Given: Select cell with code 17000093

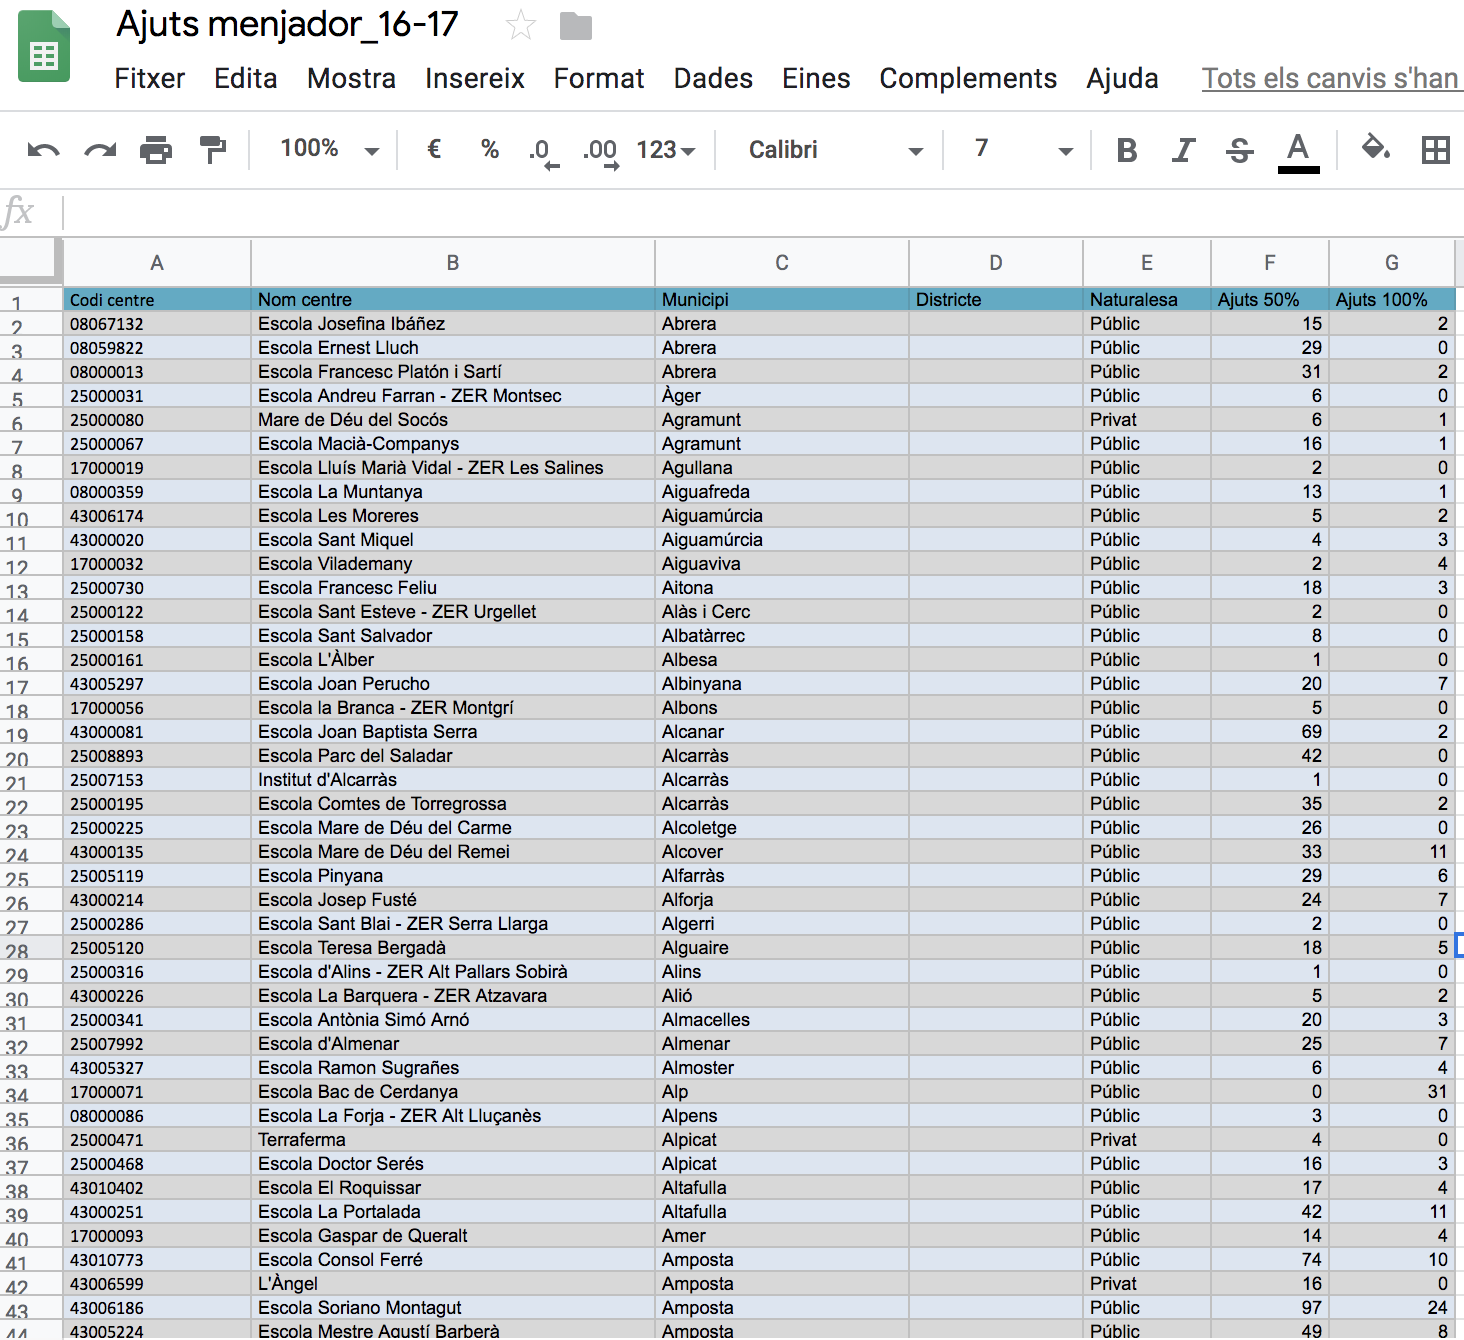Looking at the screenshot, I should (x=157, y=1236).
